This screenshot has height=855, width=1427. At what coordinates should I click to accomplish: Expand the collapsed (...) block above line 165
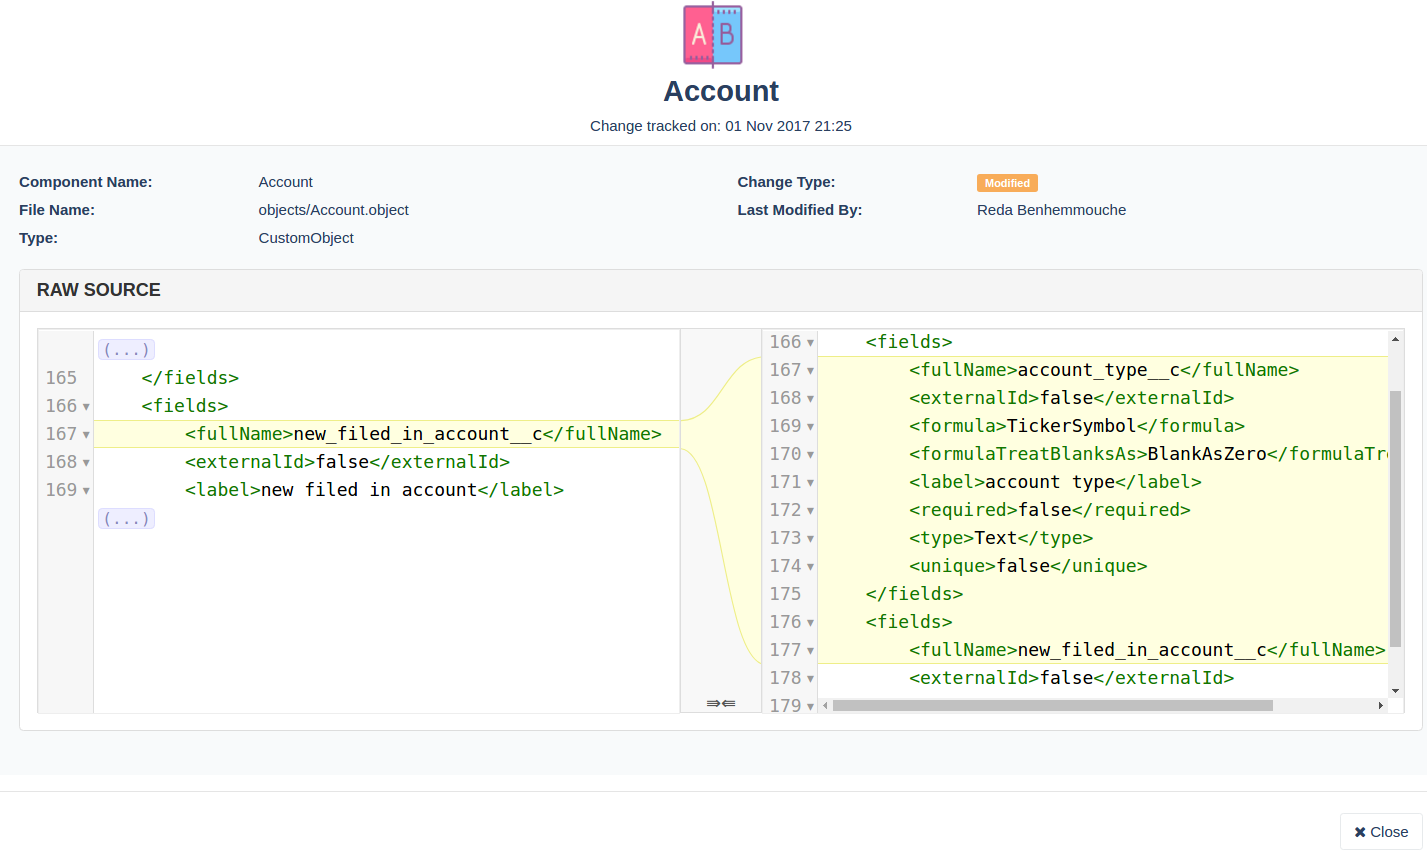126,350
